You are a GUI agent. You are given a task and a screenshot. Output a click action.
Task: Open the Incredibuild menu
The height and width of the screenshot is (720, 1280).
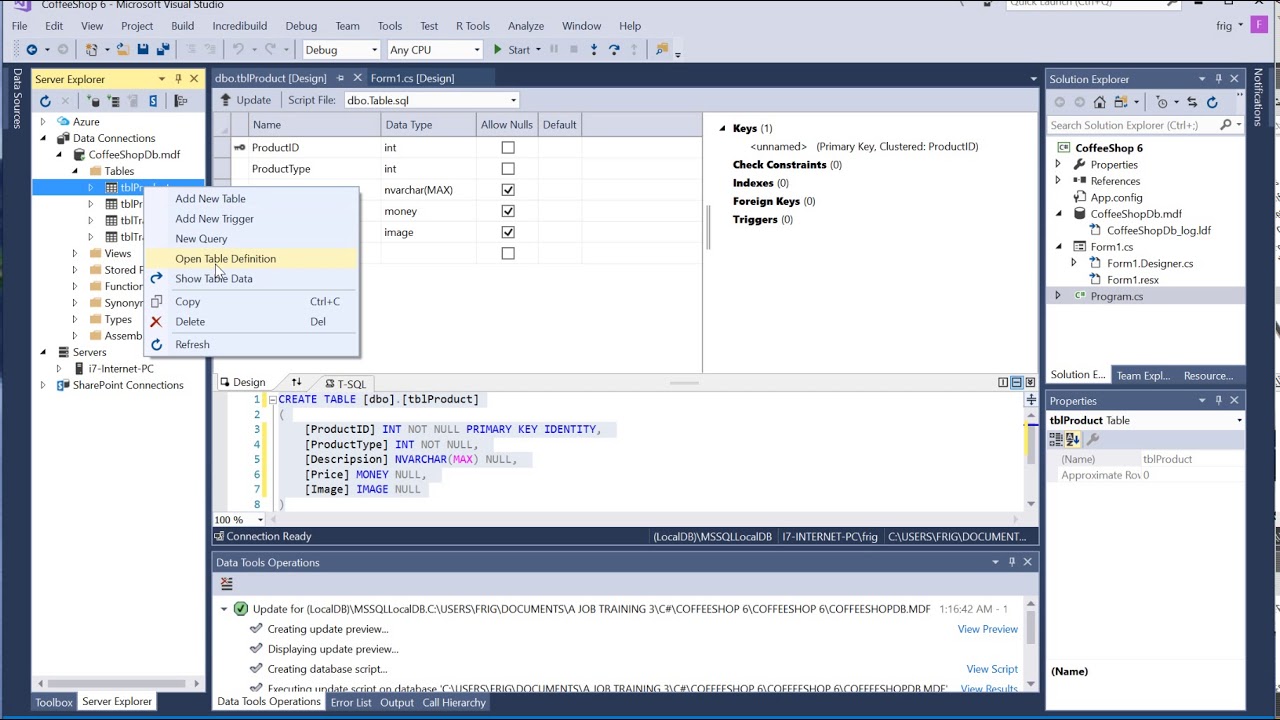point(240,26)
